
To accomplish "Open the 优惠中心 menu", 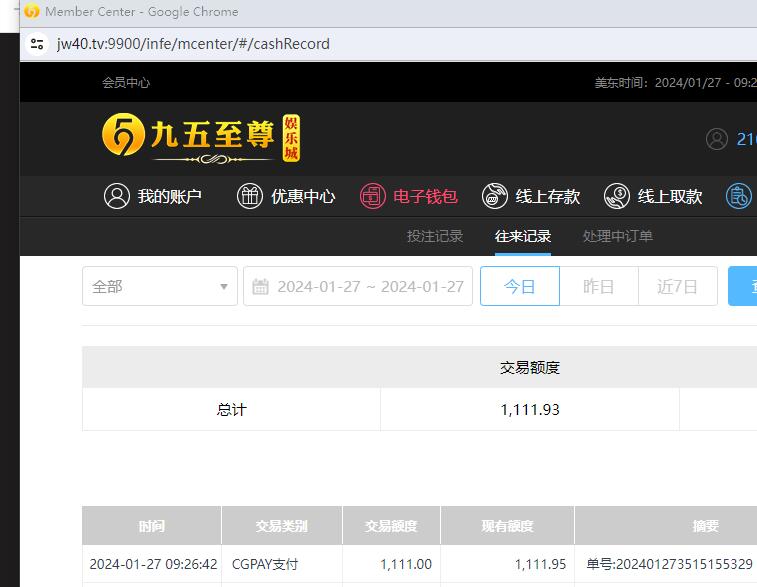I will coord(286,196).
